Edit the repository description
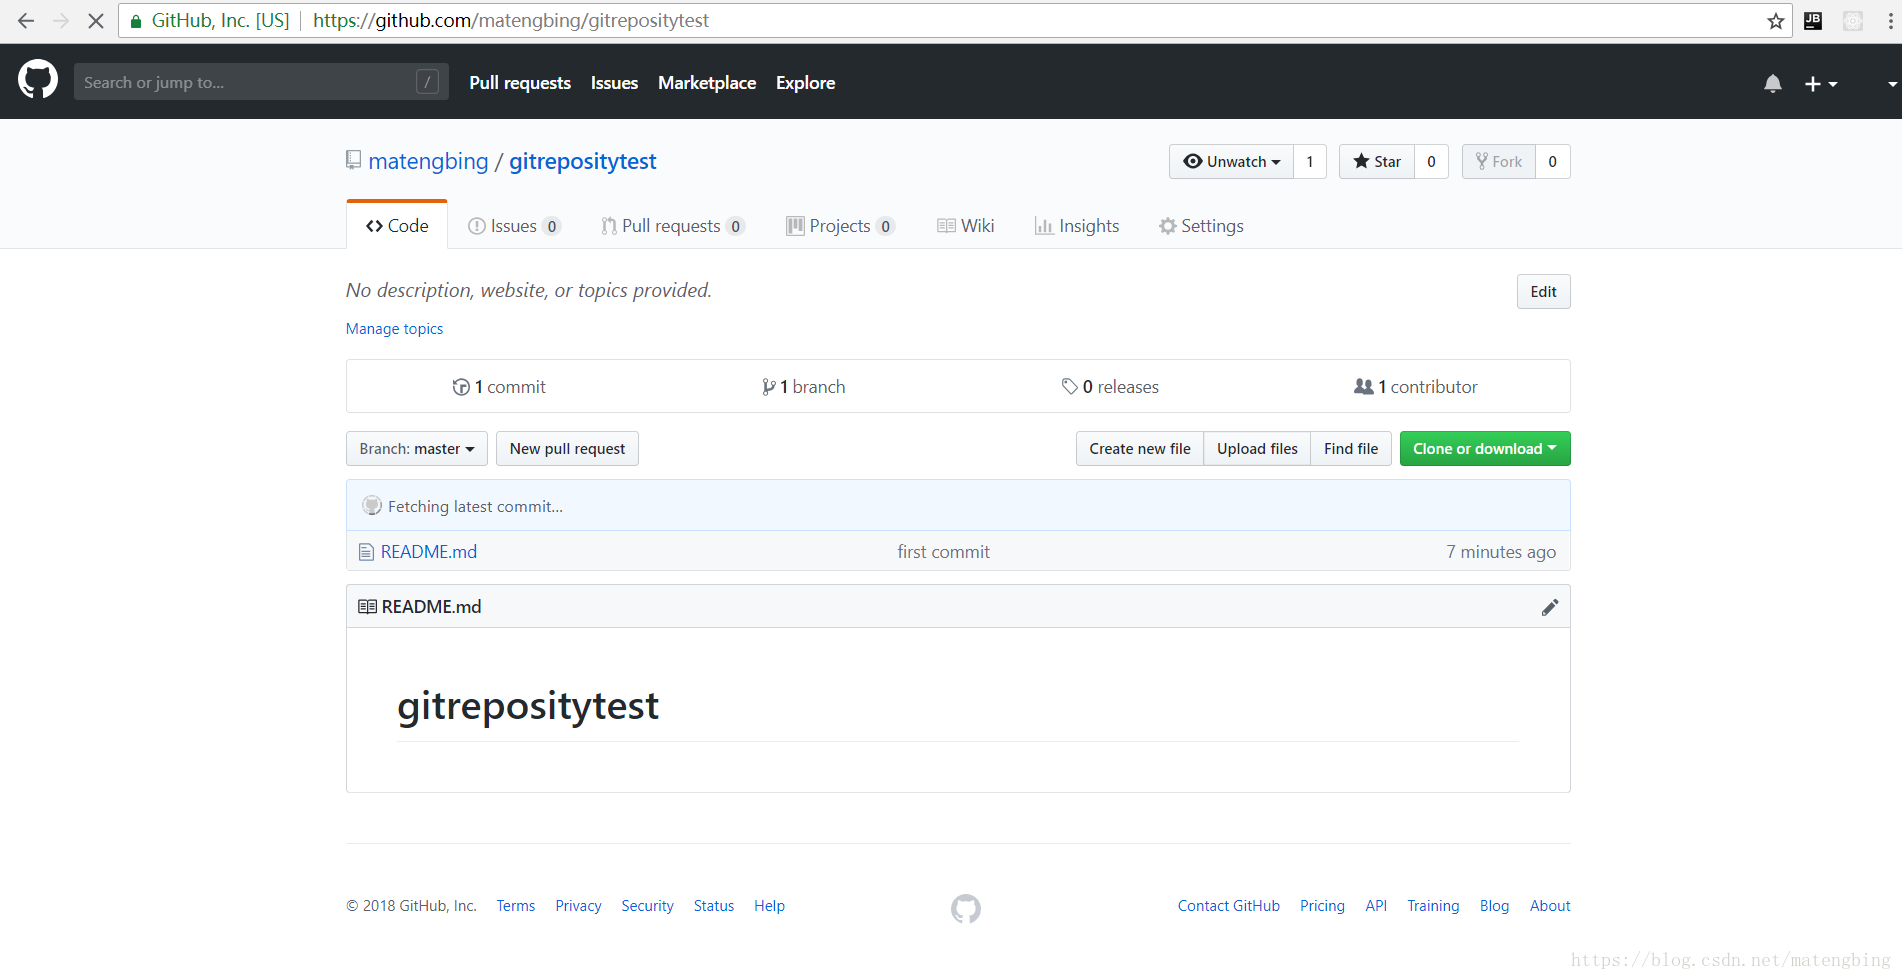 [x=1543, y=292]
